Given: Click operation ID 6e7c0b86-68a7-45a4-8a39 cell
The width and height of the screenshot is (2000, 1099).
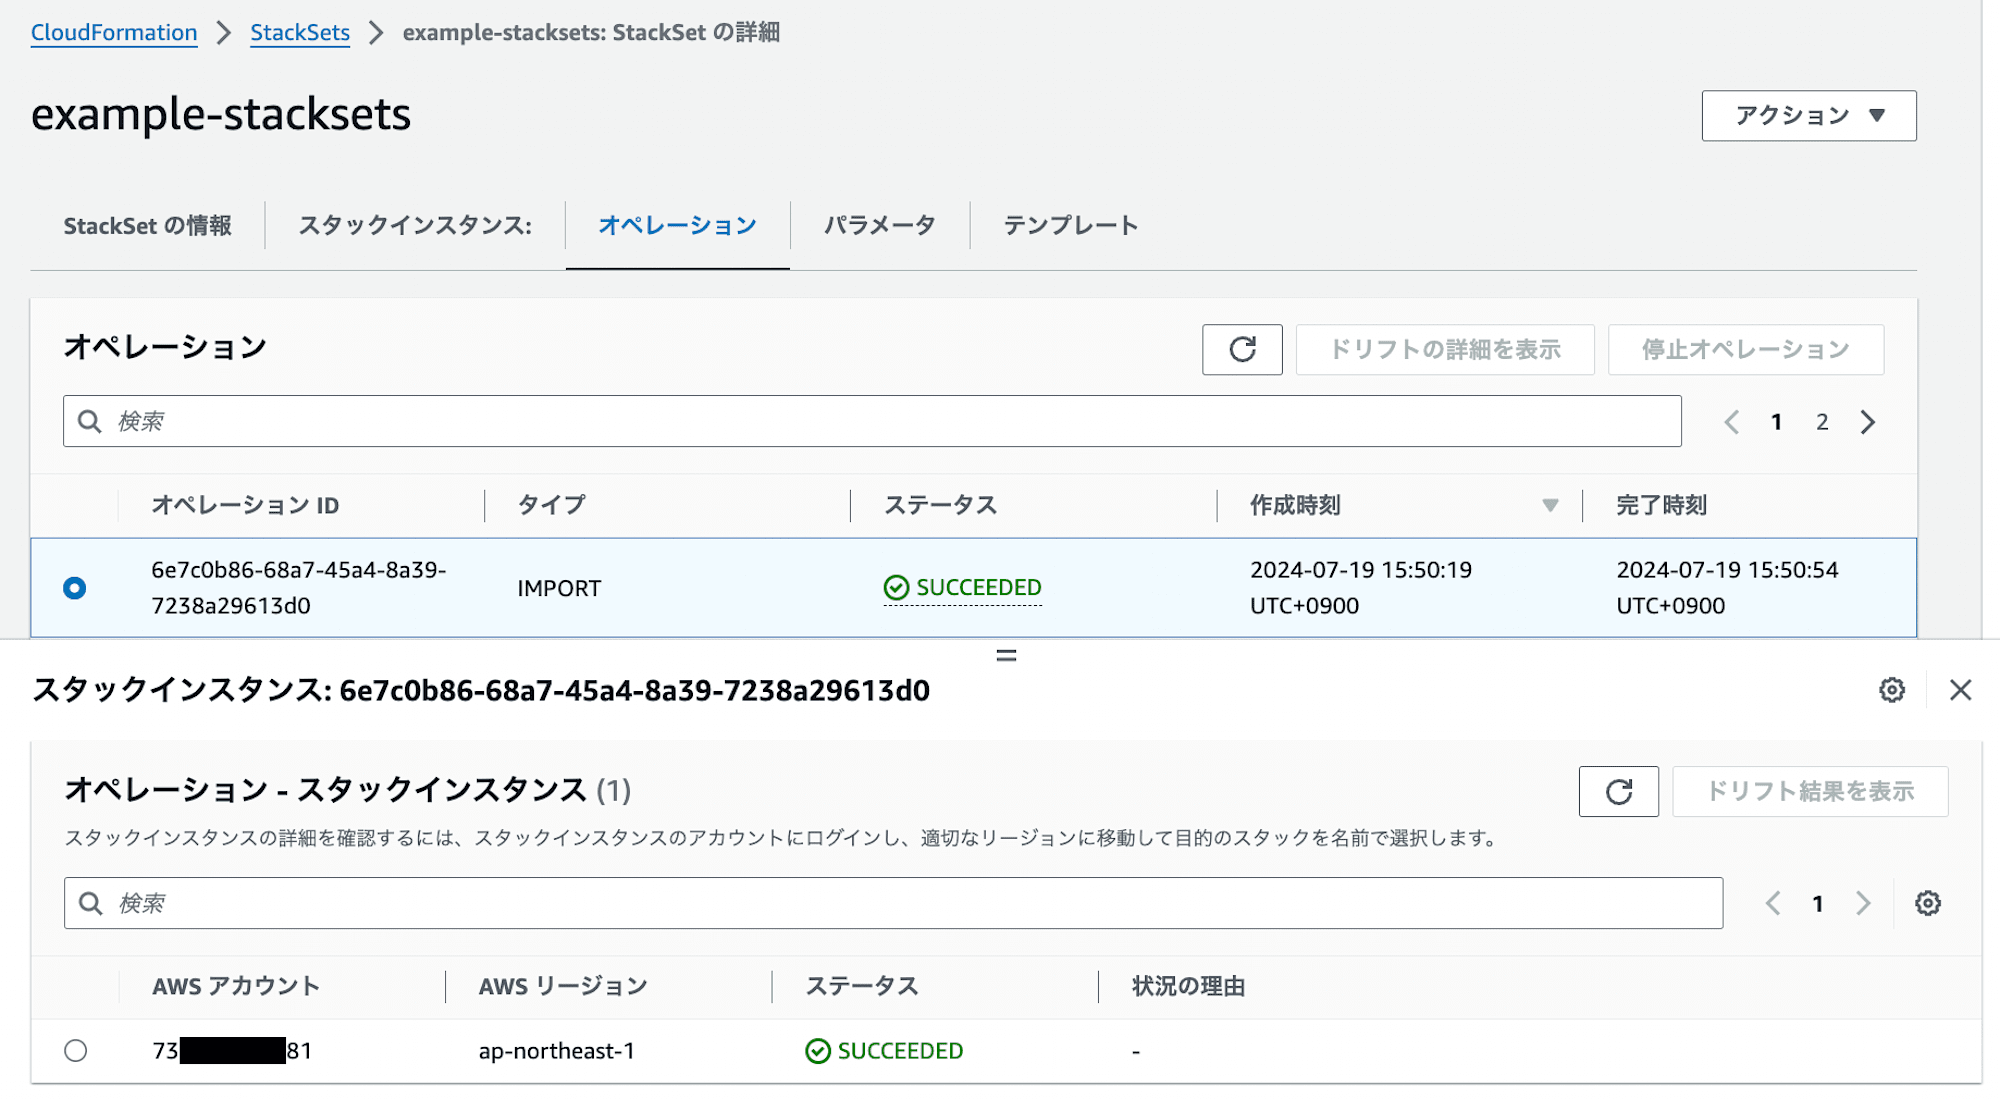Looking at the screenshot, I should coord(298,588).
